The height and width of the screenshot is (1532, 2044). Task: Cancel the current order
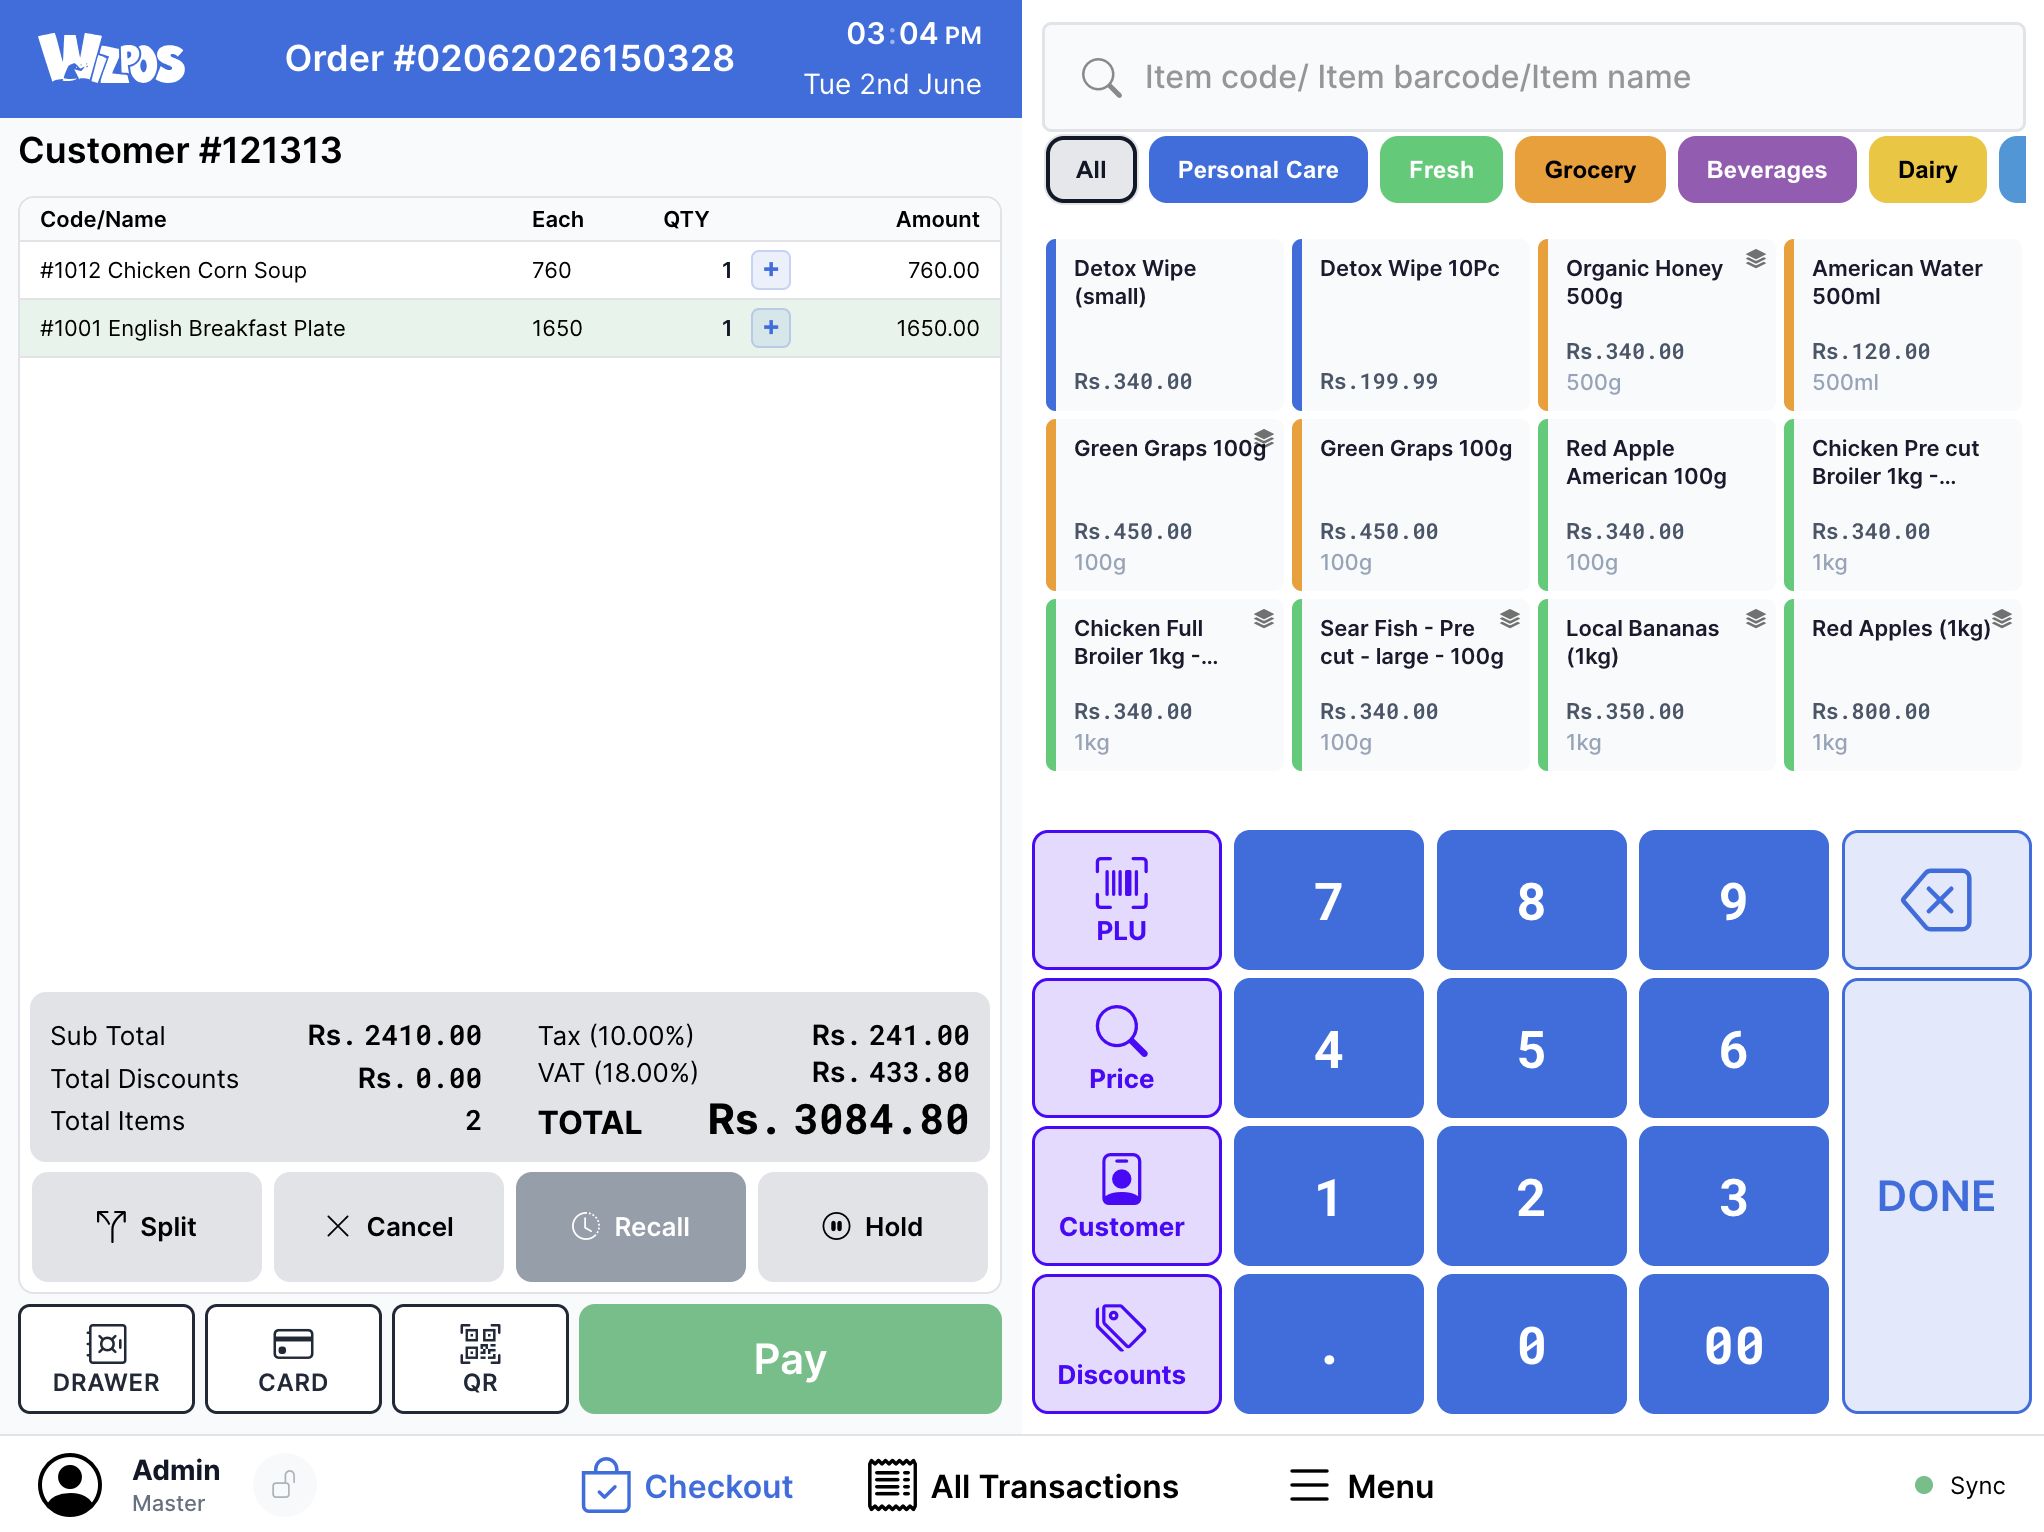click(389, 1226)
